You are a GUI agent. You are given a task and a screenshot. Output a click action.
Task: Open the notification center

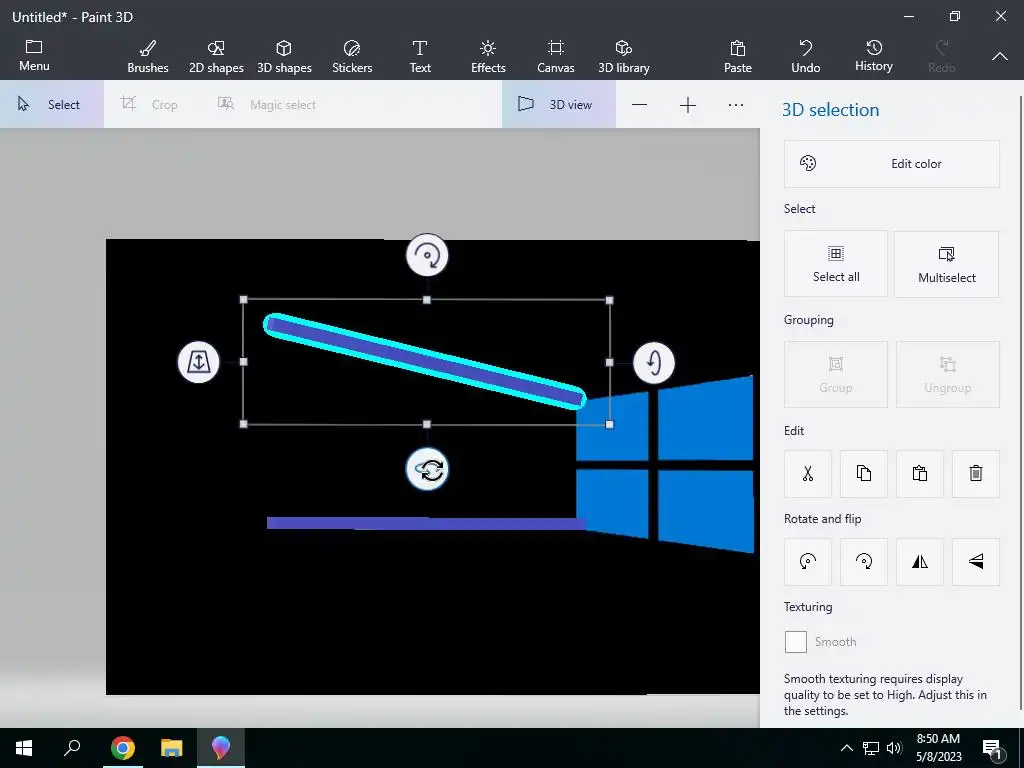tap(993, 749)
